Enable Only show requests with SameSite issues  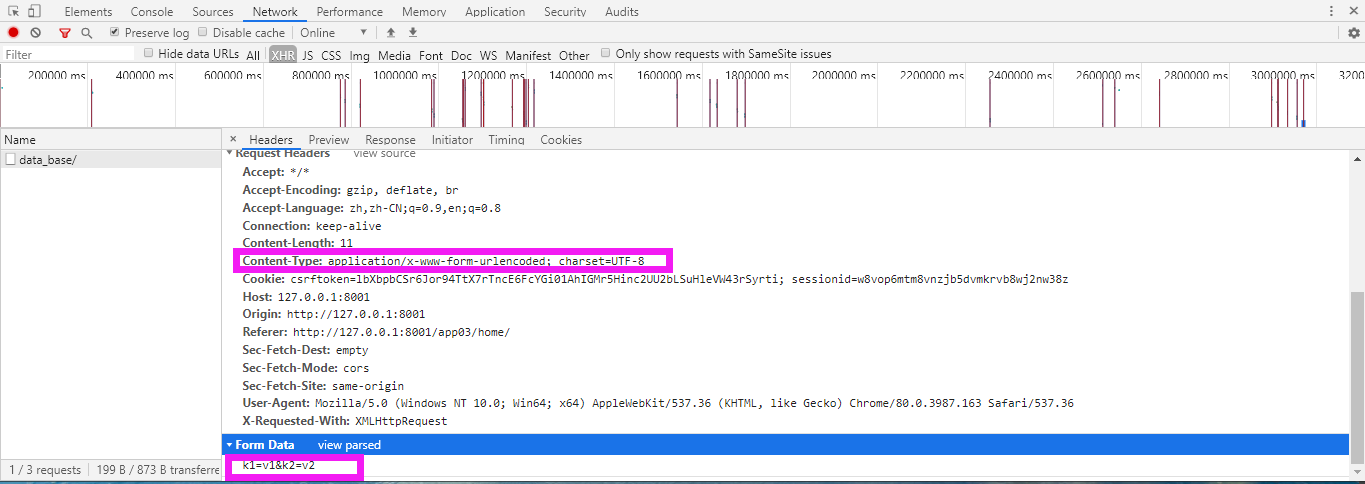point(606,53)
